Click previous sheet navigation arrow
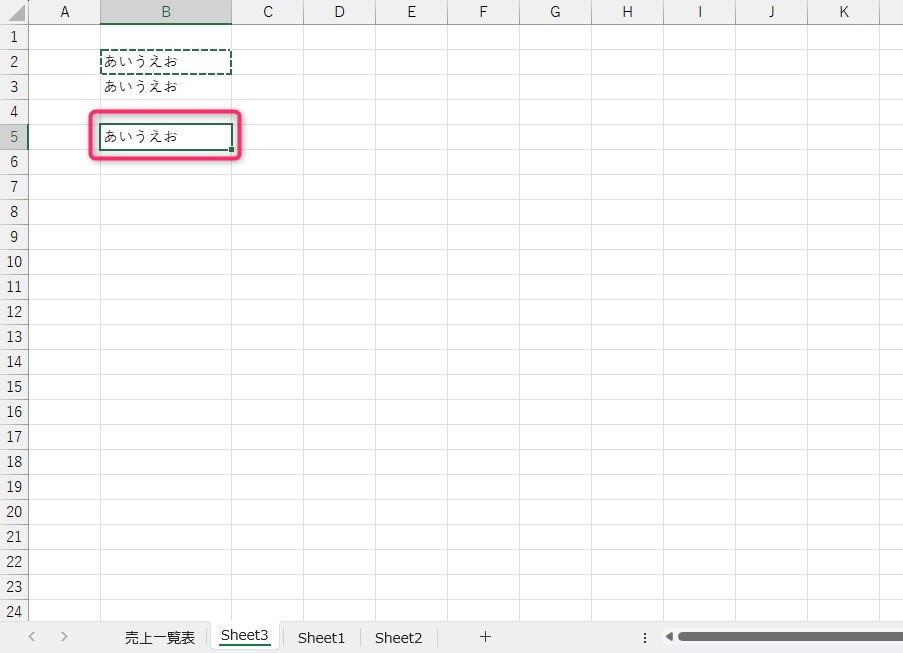 32,637
